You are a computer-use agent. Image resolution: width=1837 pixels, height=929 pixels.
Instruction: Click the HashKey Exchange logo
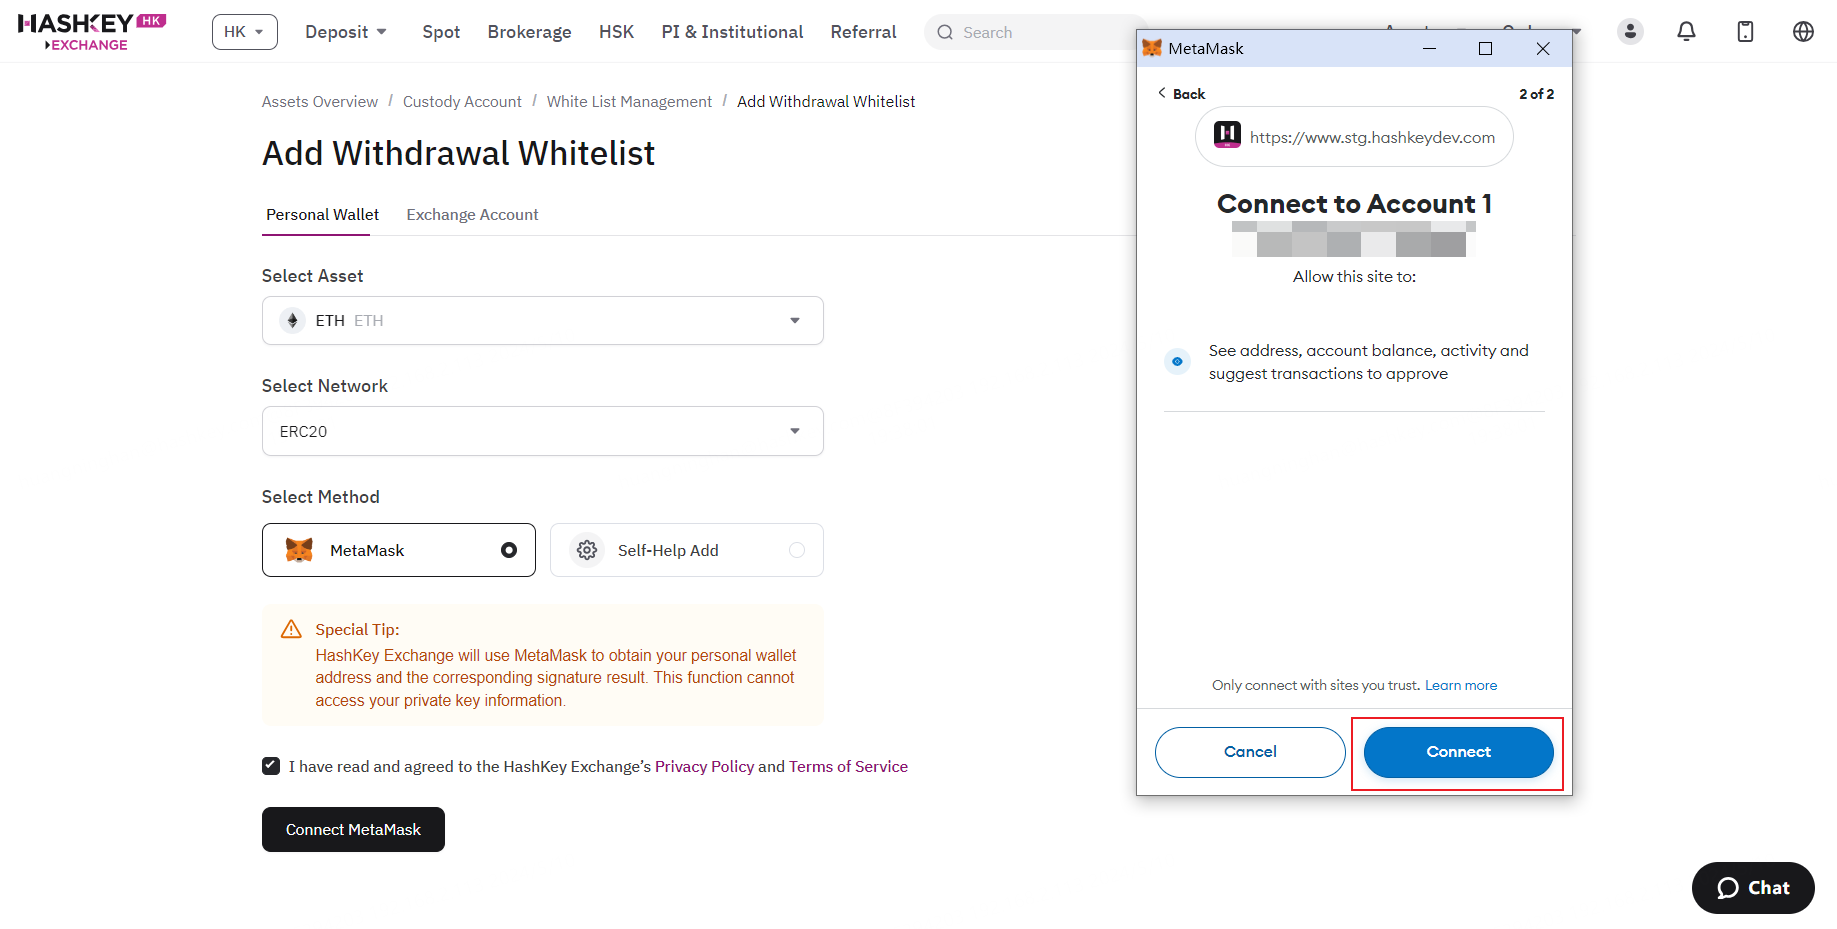point(92,31)
